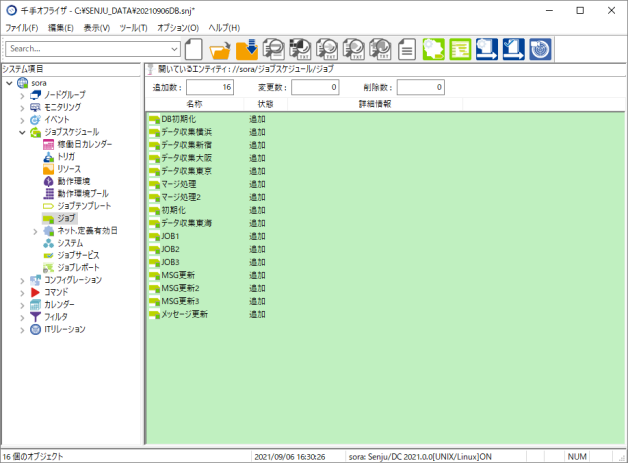Open 動作環境プール tree item

(x=83, y=194)
